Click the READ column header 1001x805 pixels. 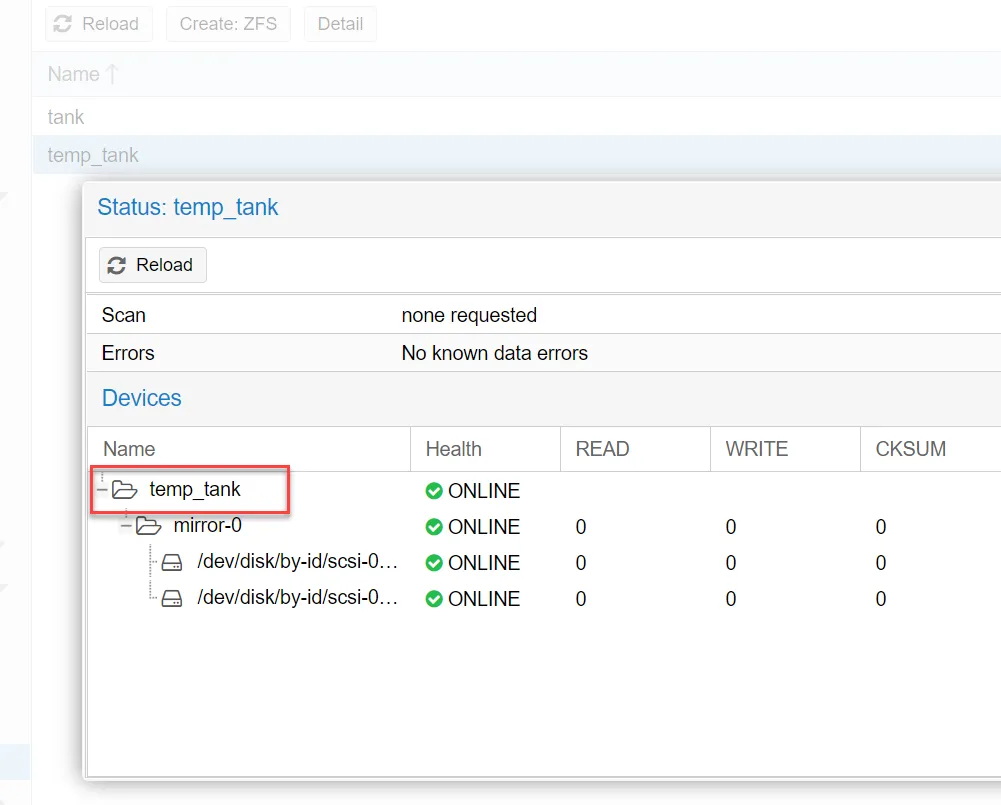click(x=635, y=449)
